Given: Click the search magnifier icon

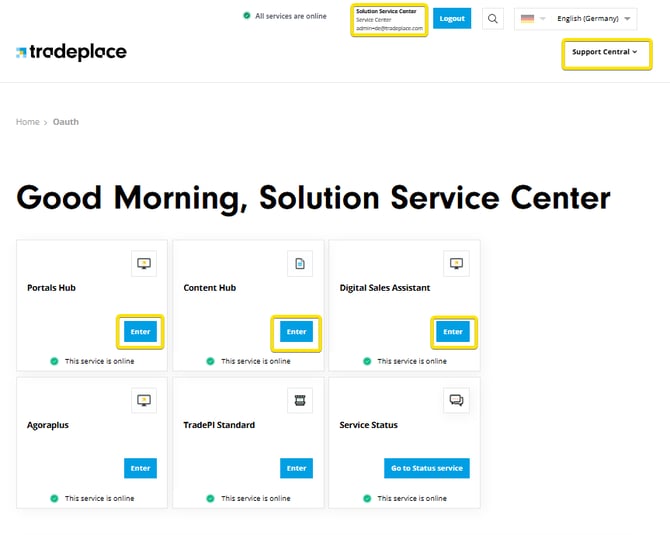Looking at the screenshot, I should coord(493,19).
